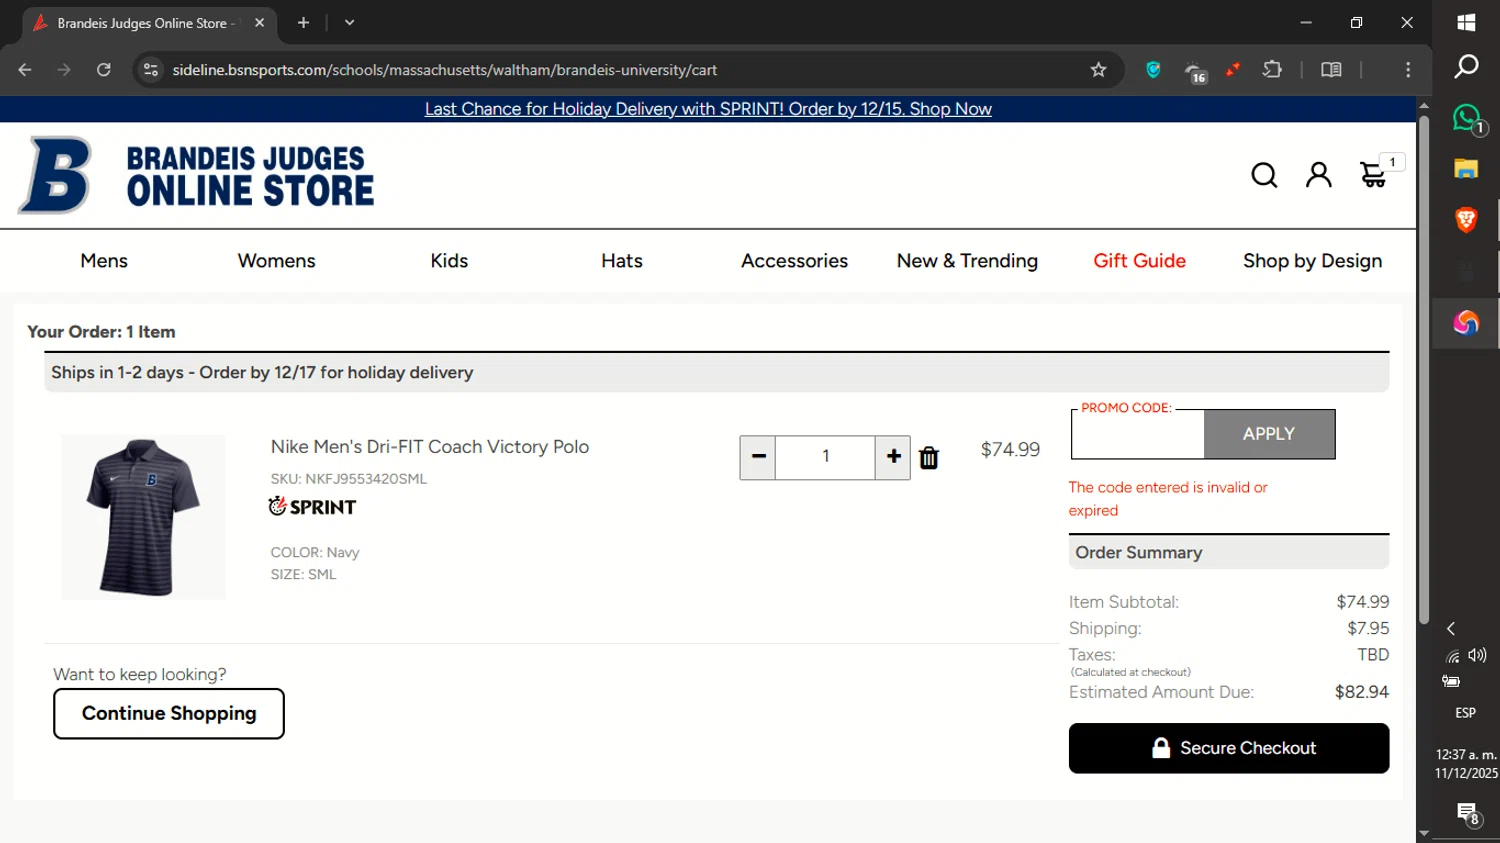Open a new browser tab
This screenshot has width=1500, height=843.
(x=303, y=22)
